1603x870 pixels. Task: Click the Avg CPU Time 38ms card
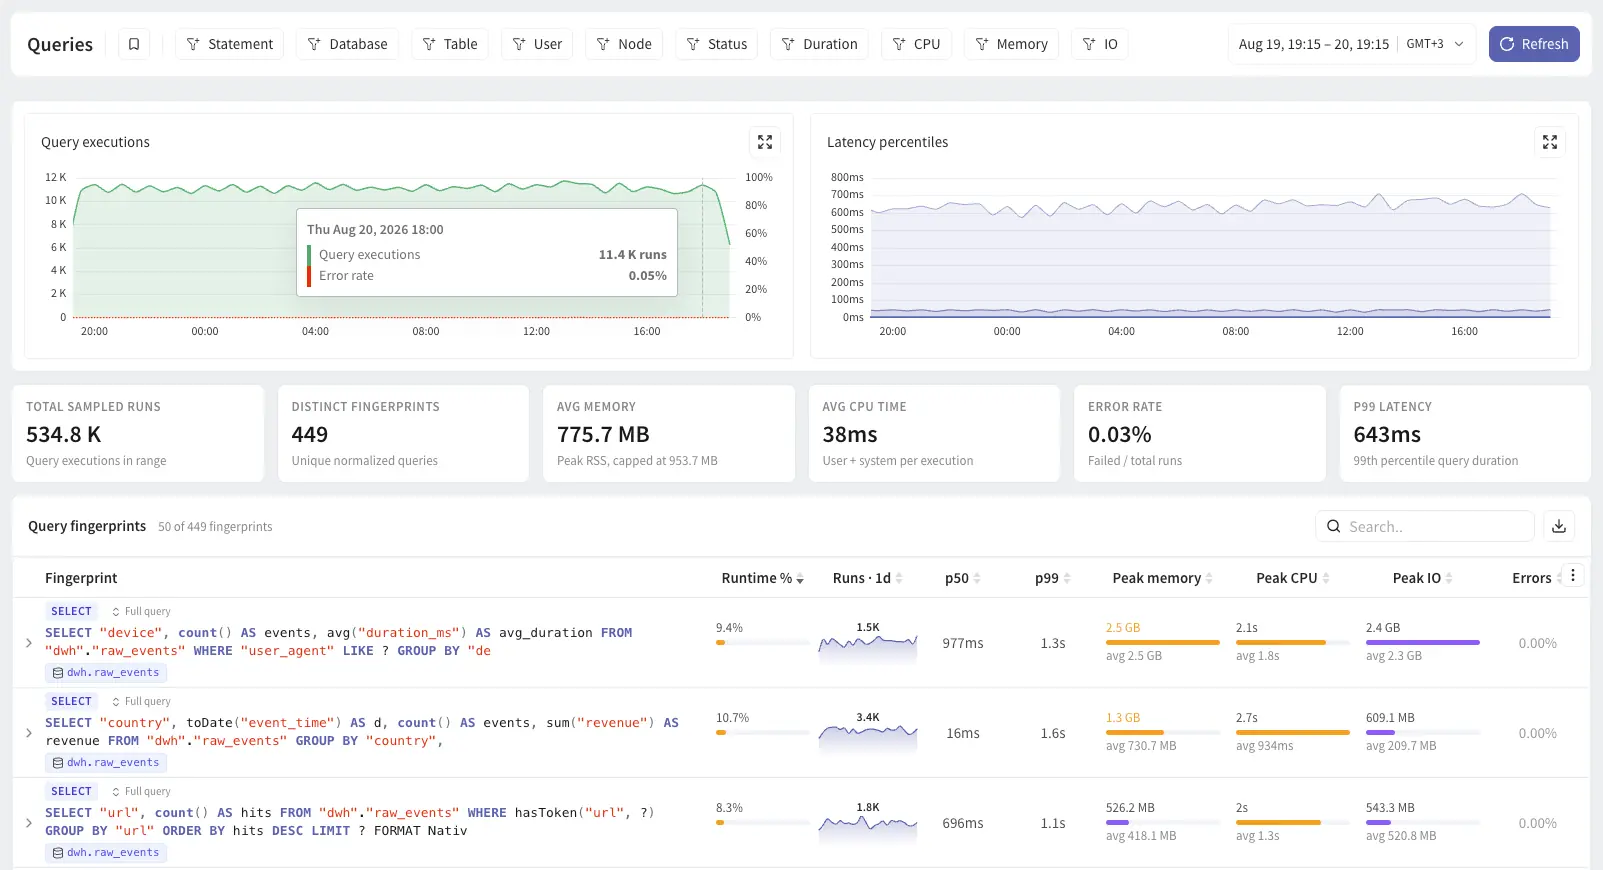point(934,434)
